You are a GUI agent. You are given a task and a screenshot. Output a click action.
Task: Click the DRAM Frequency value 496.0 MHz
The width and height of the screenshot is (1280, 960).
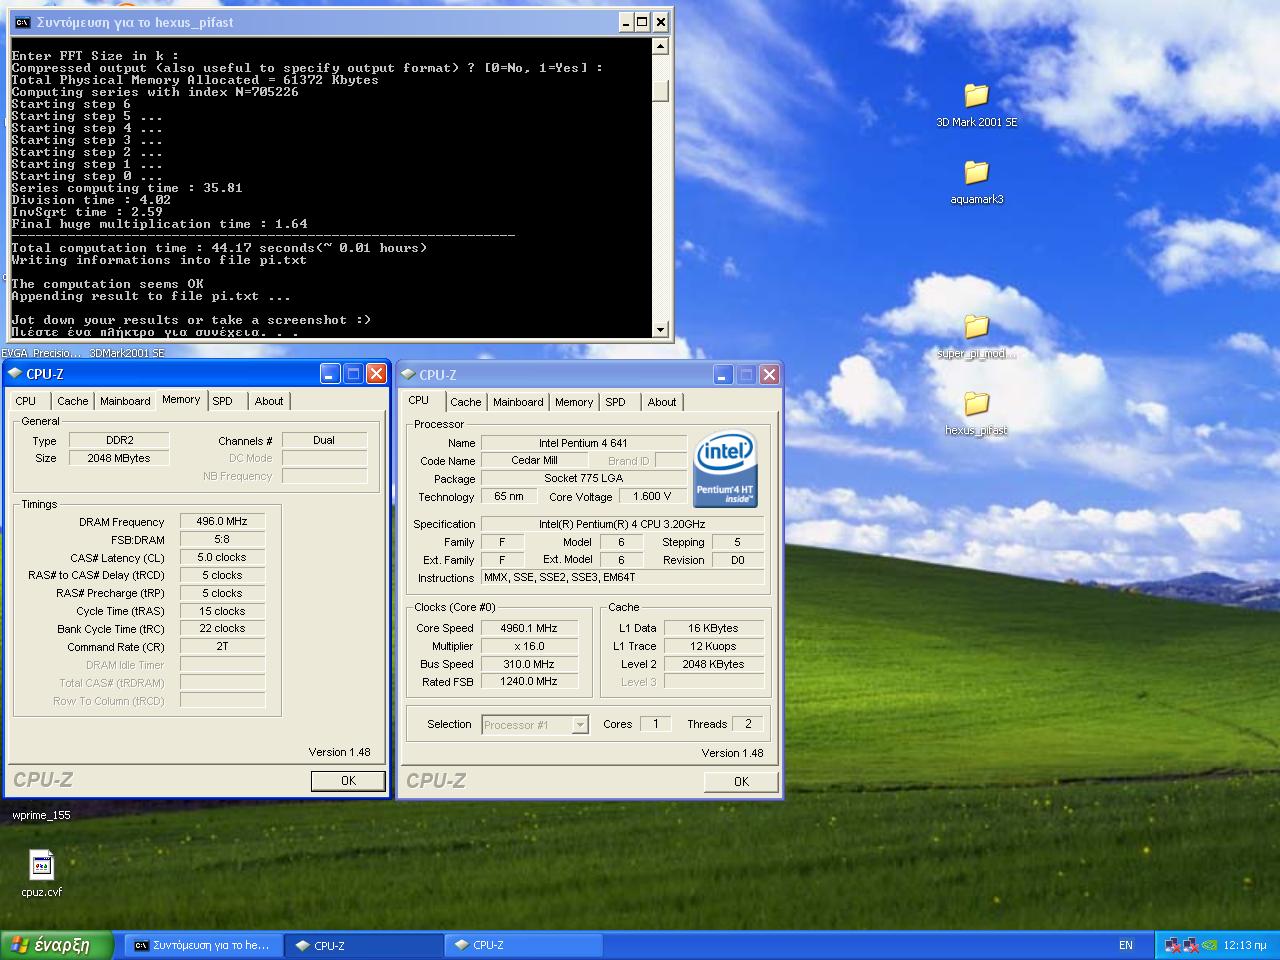click(x=222, y=521)
